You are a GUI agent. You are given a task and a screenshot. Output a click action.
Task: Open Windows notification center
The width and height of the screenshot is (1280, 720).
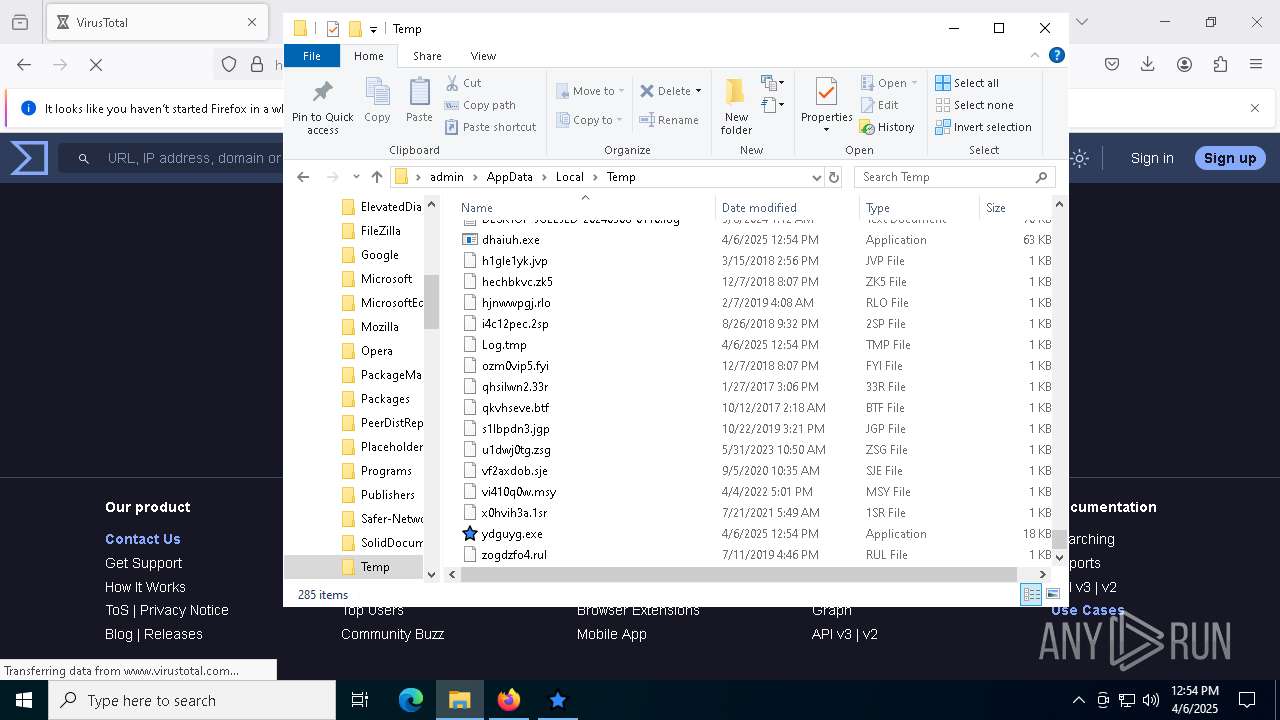pos(1247,700)
